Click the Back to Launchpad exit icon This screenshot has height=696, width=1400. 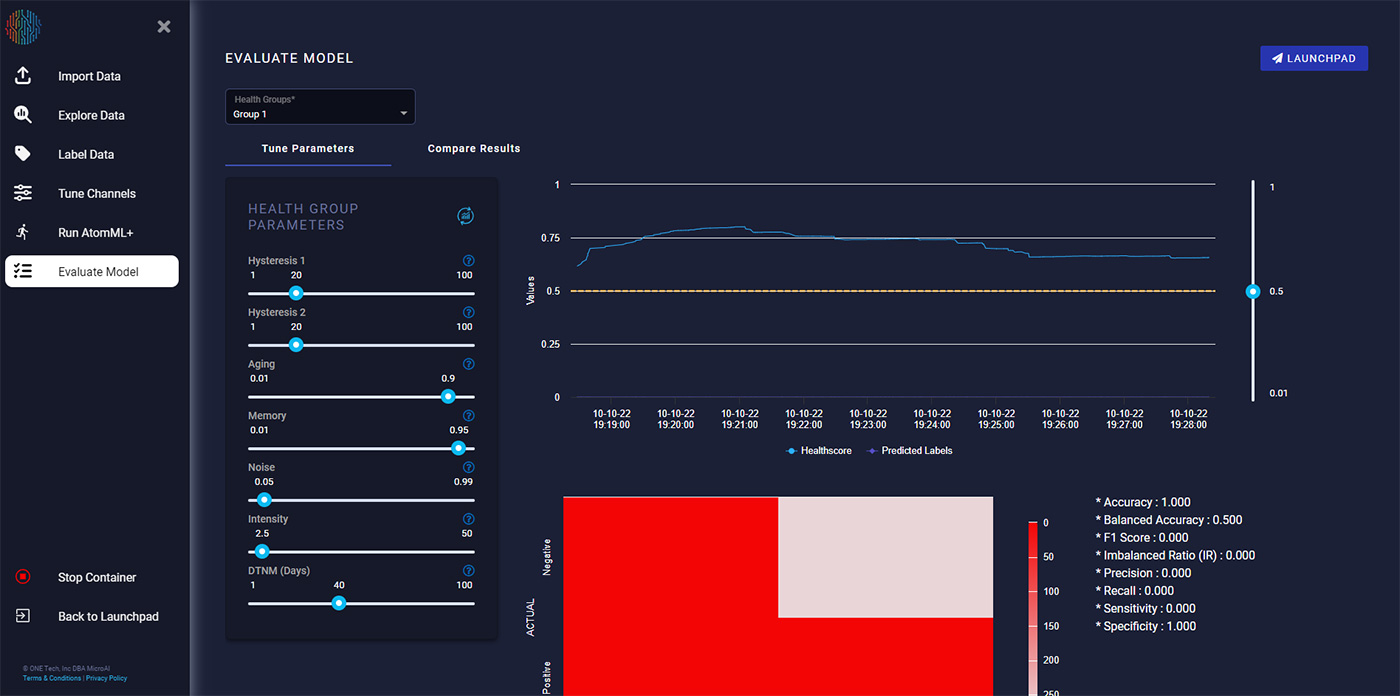click(x=23, y=616)
